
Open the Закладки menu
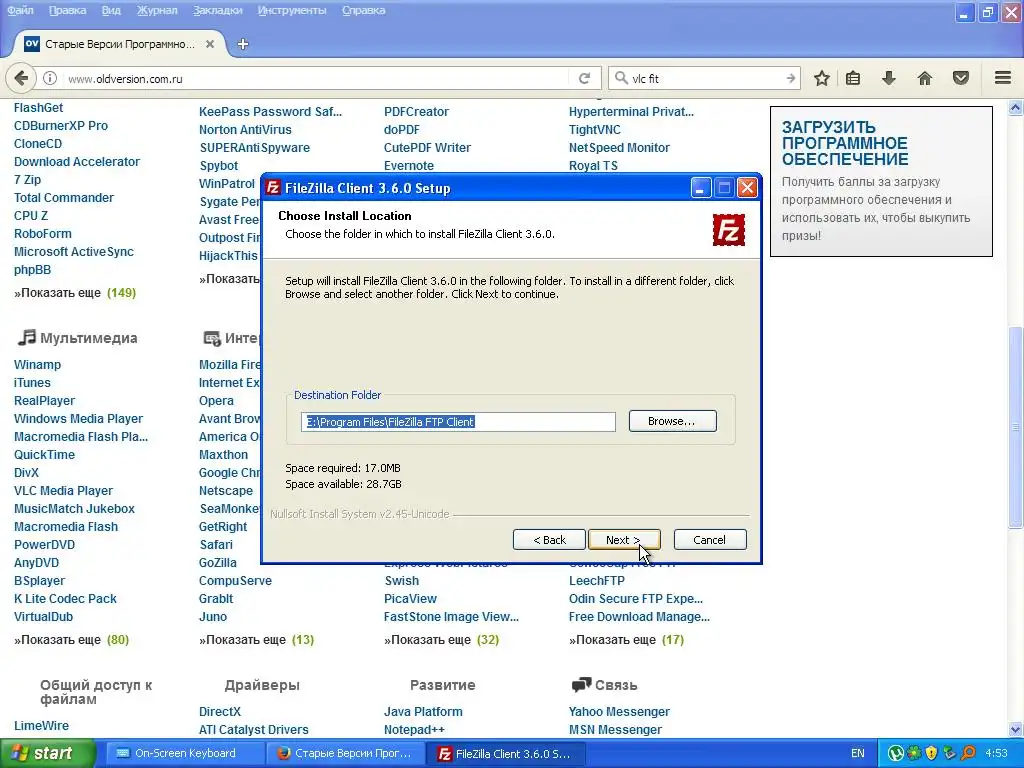coord(217,10)
